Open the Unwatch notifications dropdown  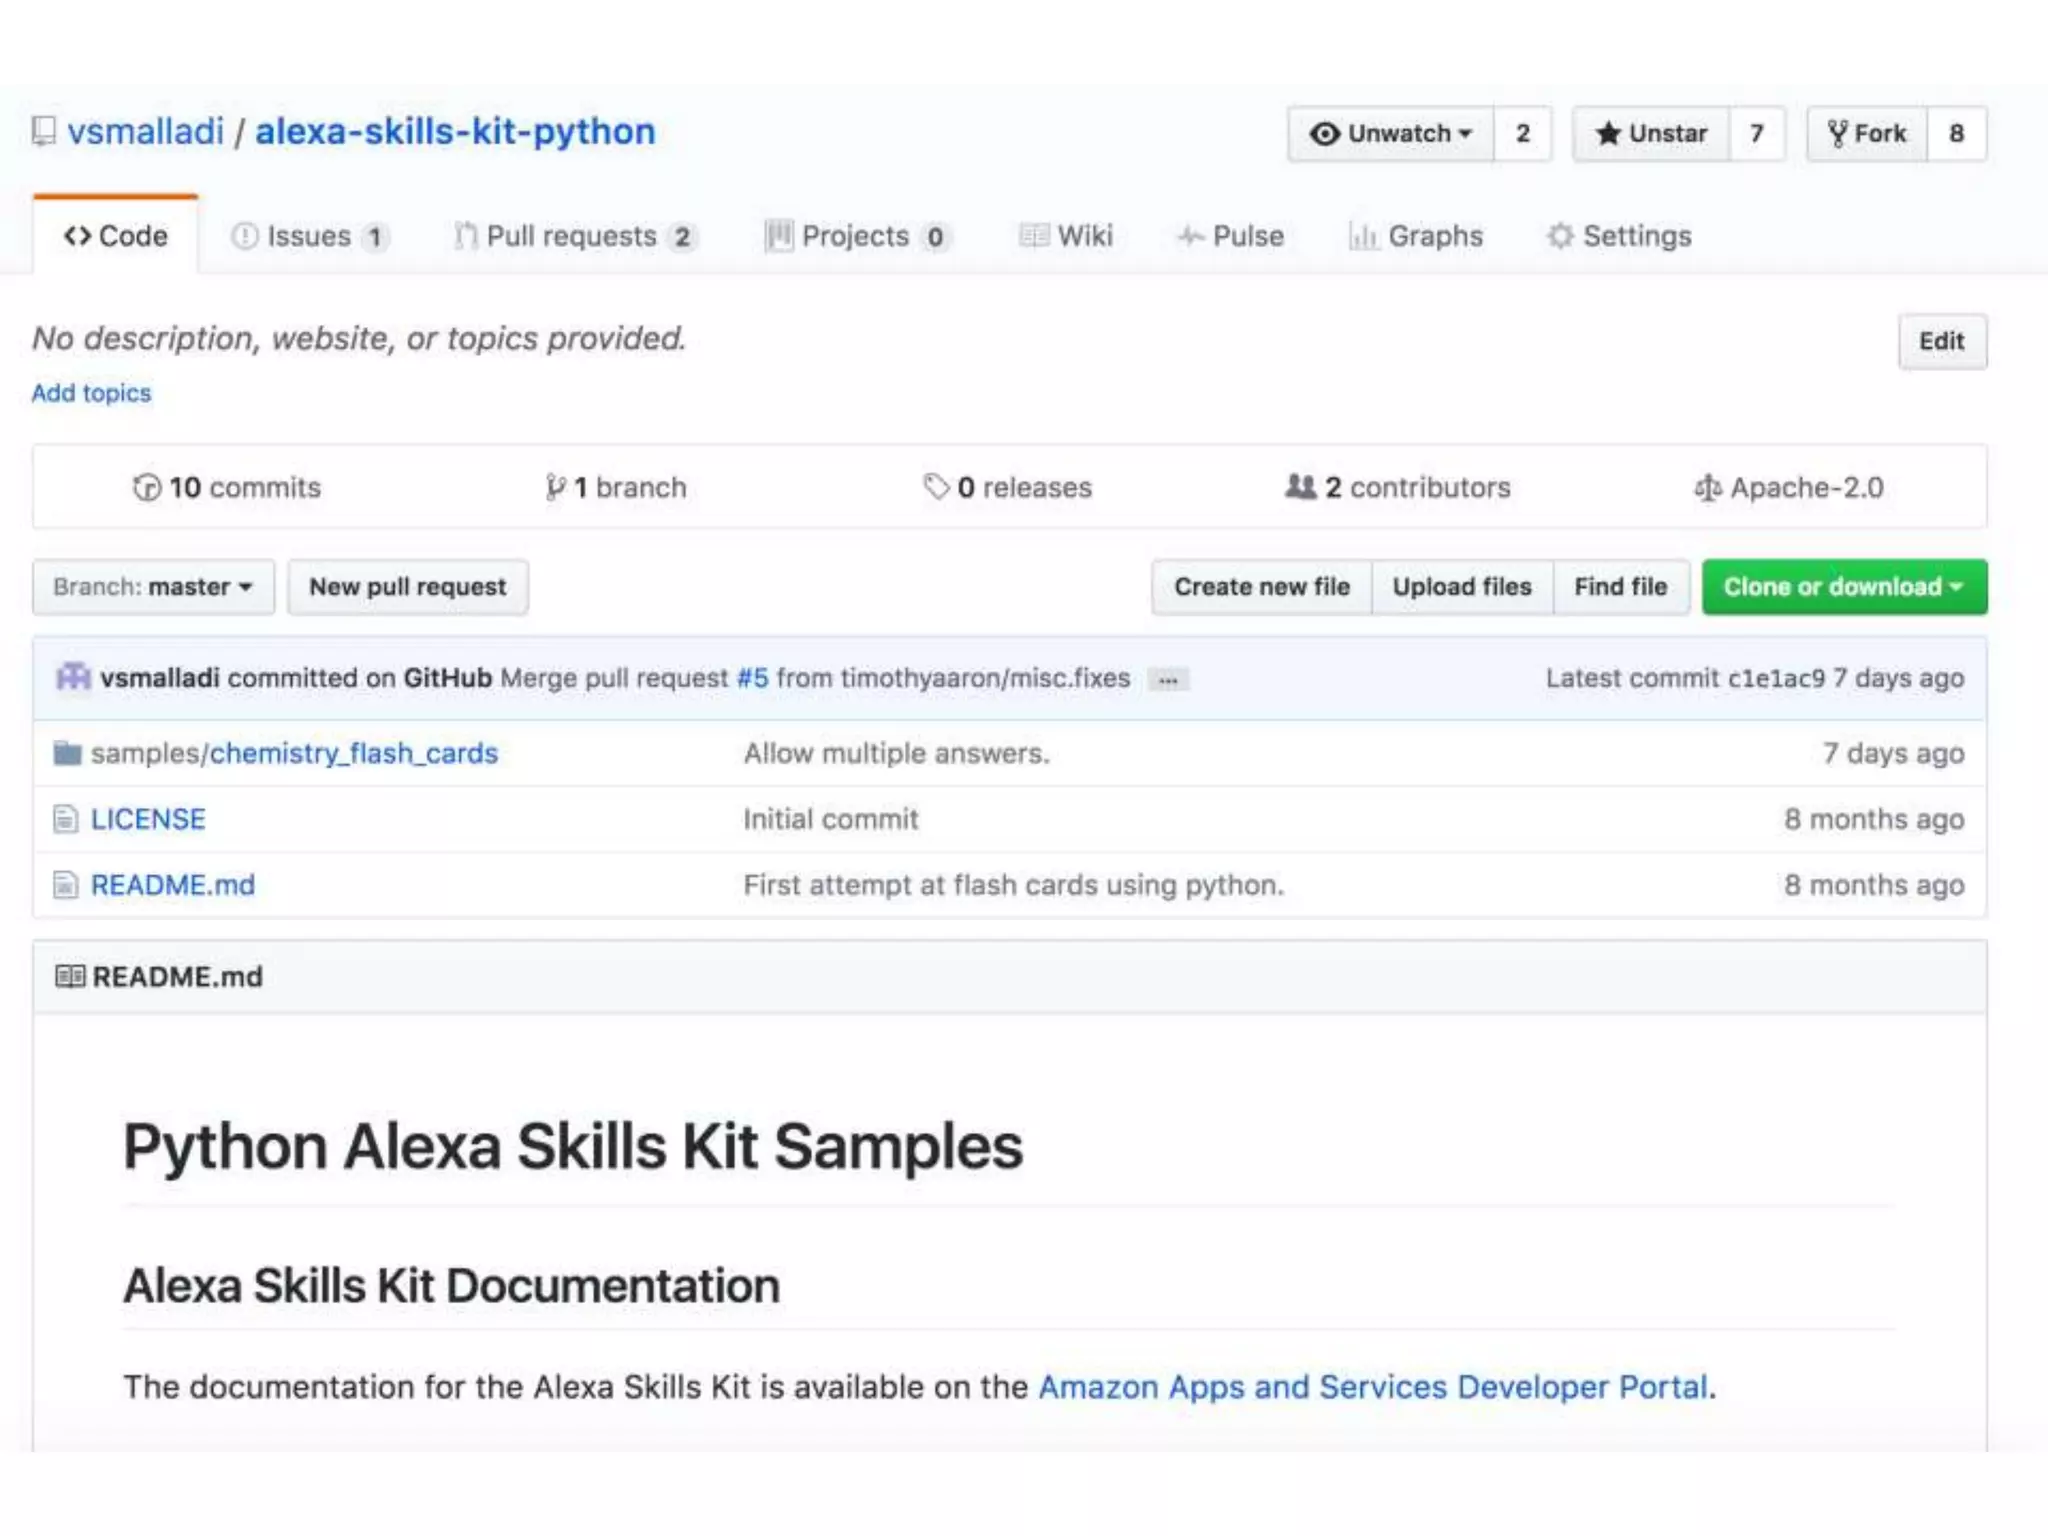(x=1391, y=133)
